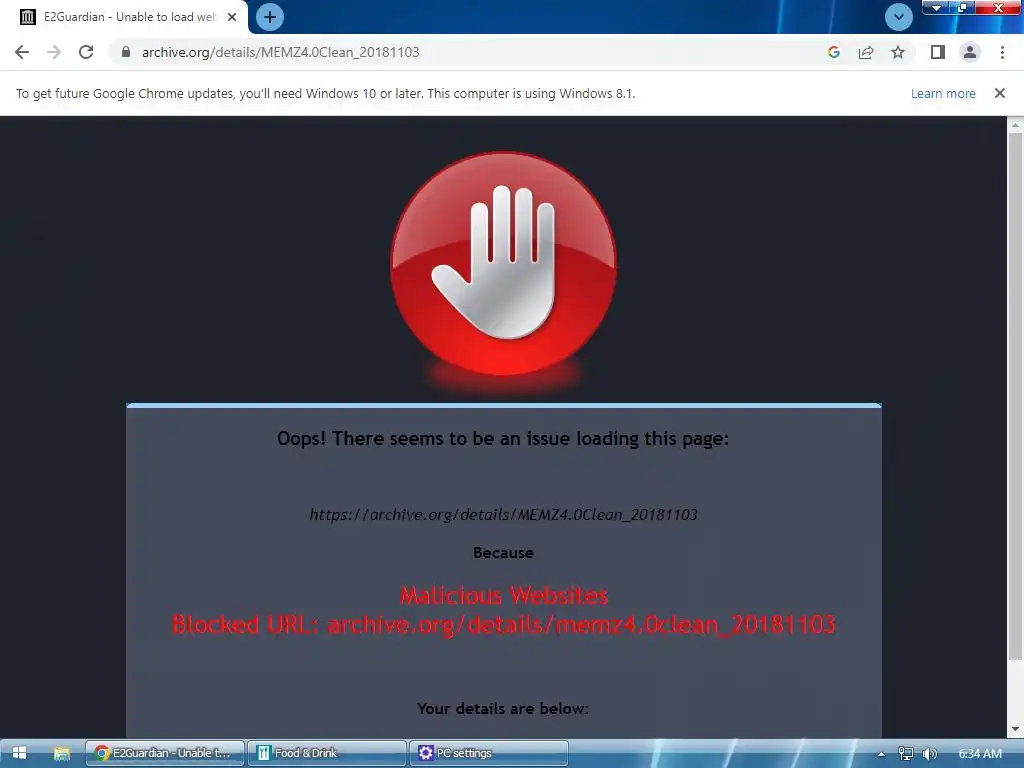This screenshot has width=1024, height=768.
Task: Switch to Food & Drink taskbar app
Action: point(327,753)
